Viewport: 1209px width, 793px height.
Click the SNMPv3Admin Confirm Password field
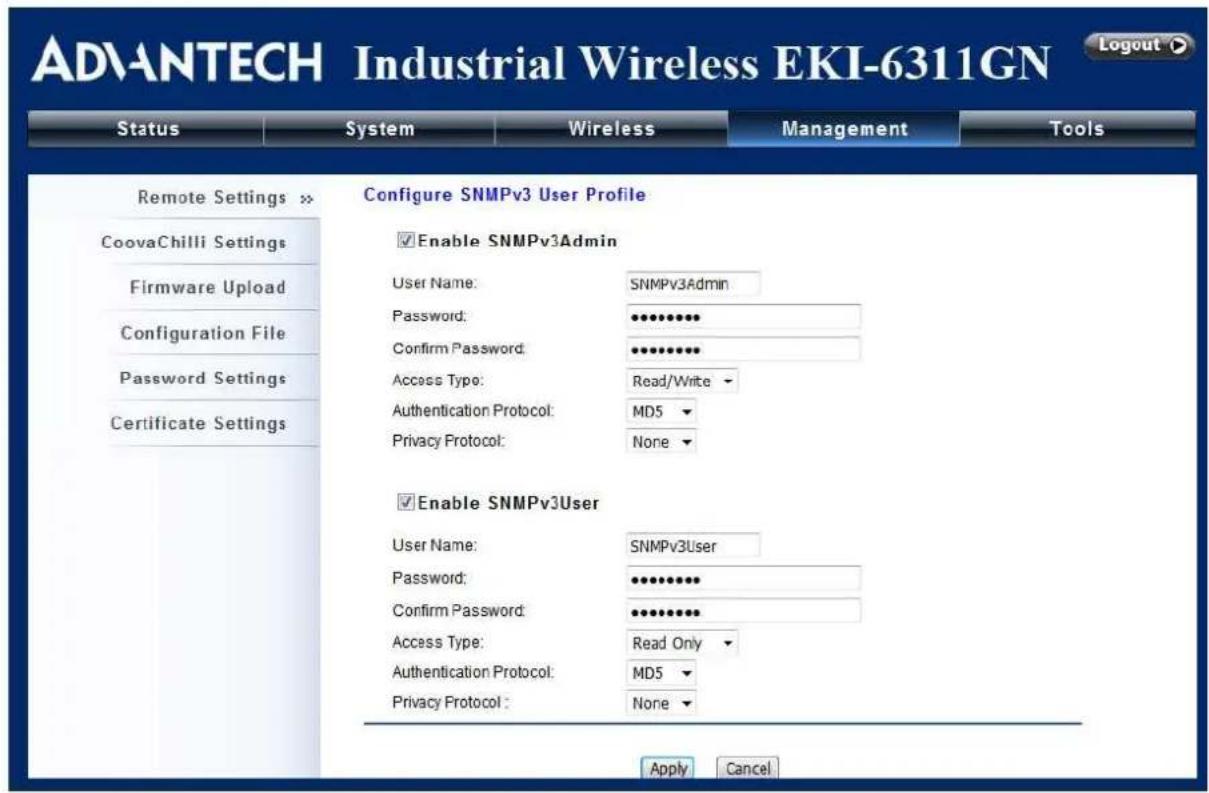click(742, 349)
